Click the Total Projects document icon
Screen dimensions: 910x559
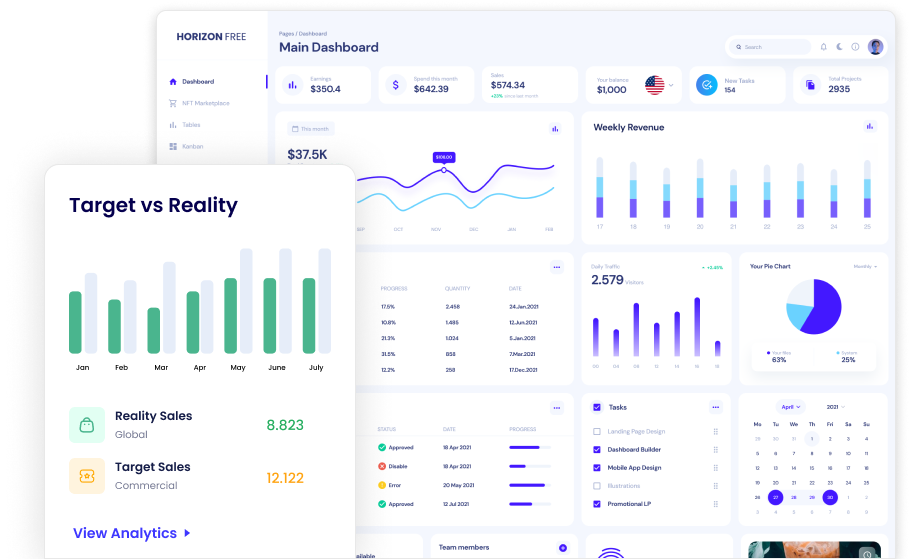[810, 85]
